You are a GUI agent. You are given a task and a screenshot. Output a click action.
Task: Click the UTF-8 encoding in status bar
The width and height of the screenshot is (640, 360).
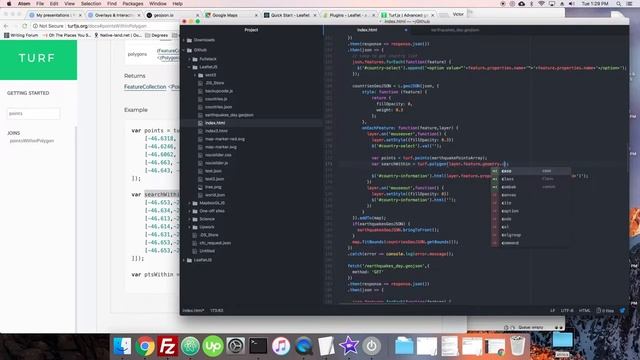[x=567, y=311]
